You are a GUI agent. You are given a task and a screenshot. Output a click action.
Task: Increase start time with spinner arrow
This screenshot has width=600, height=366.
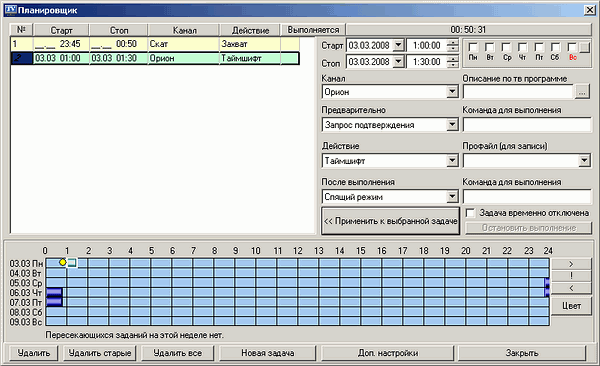point(453,42)
